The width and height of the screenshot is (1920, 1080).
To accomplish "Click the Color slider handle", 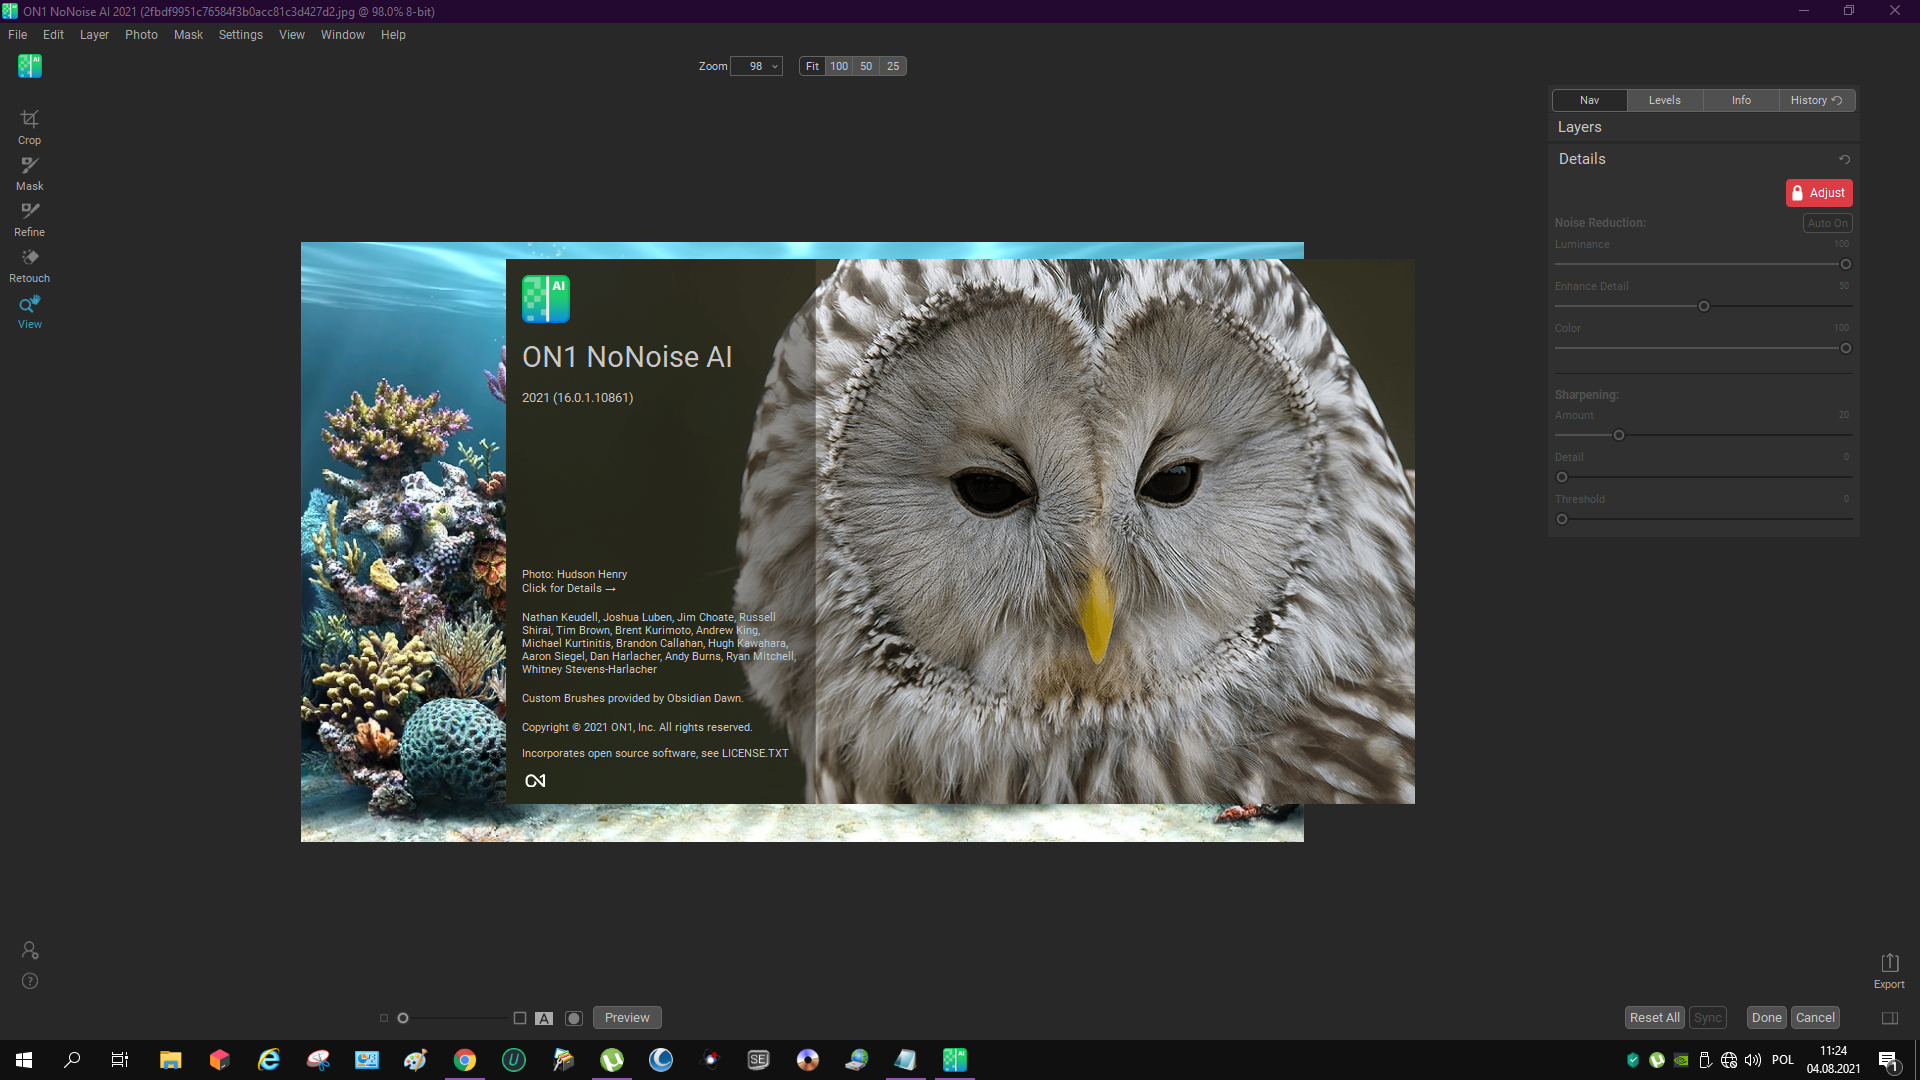I will [1846, 348].
